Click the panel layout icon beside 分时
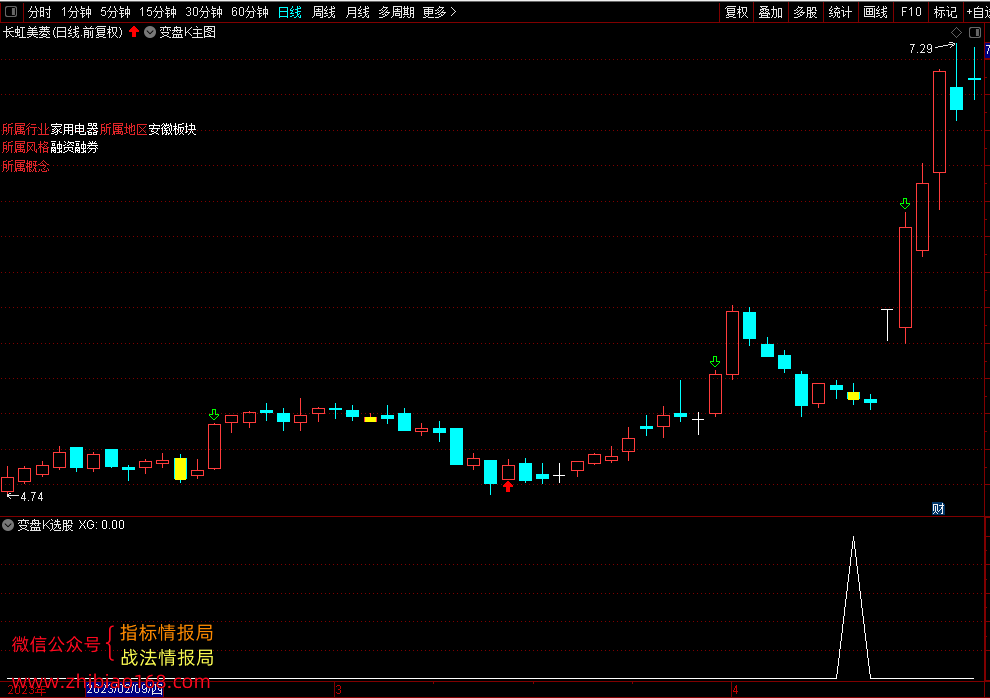Viewport: 990px width, 698px height. tap(11, 12)
